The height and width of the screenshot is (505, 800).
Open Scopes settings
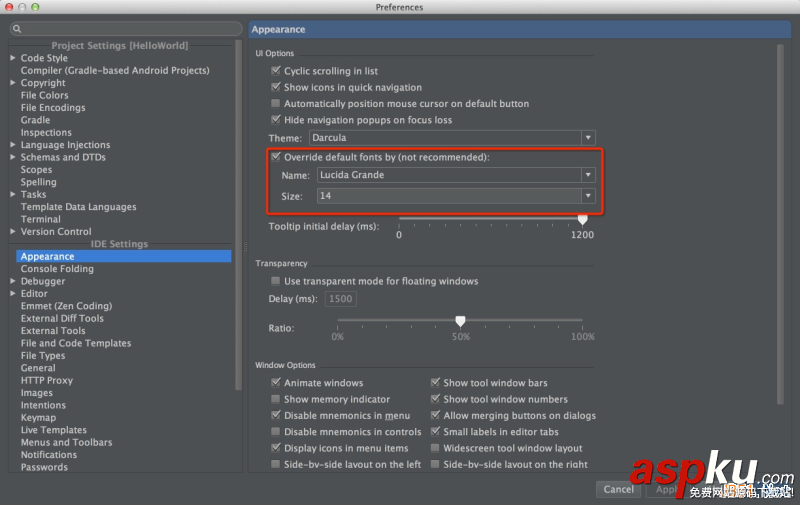36,169
